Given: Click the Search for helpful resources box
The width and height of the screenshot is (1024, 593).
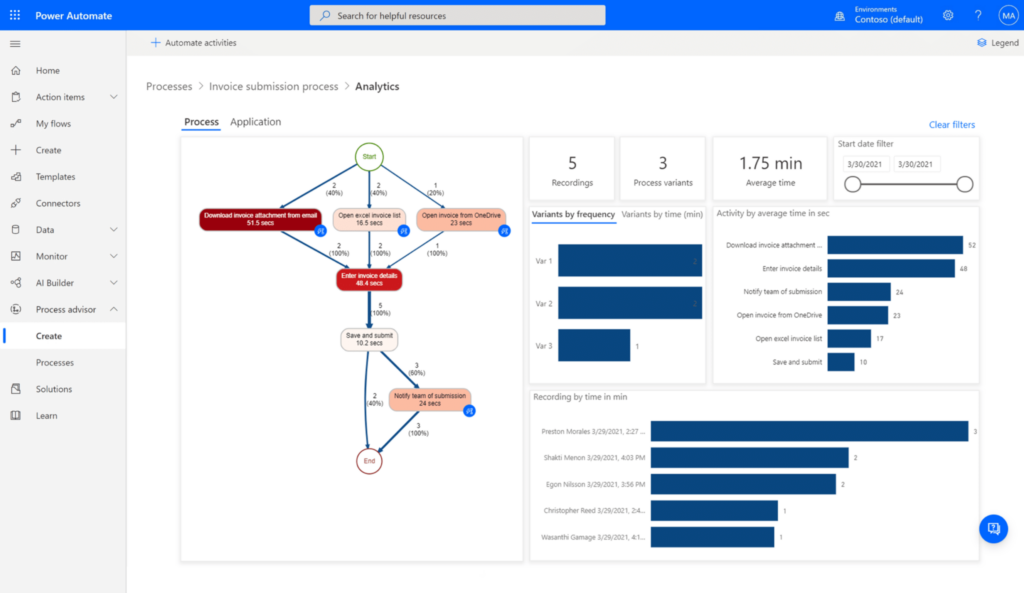Looking at the screenshot, I should click(x=457, y=15).
